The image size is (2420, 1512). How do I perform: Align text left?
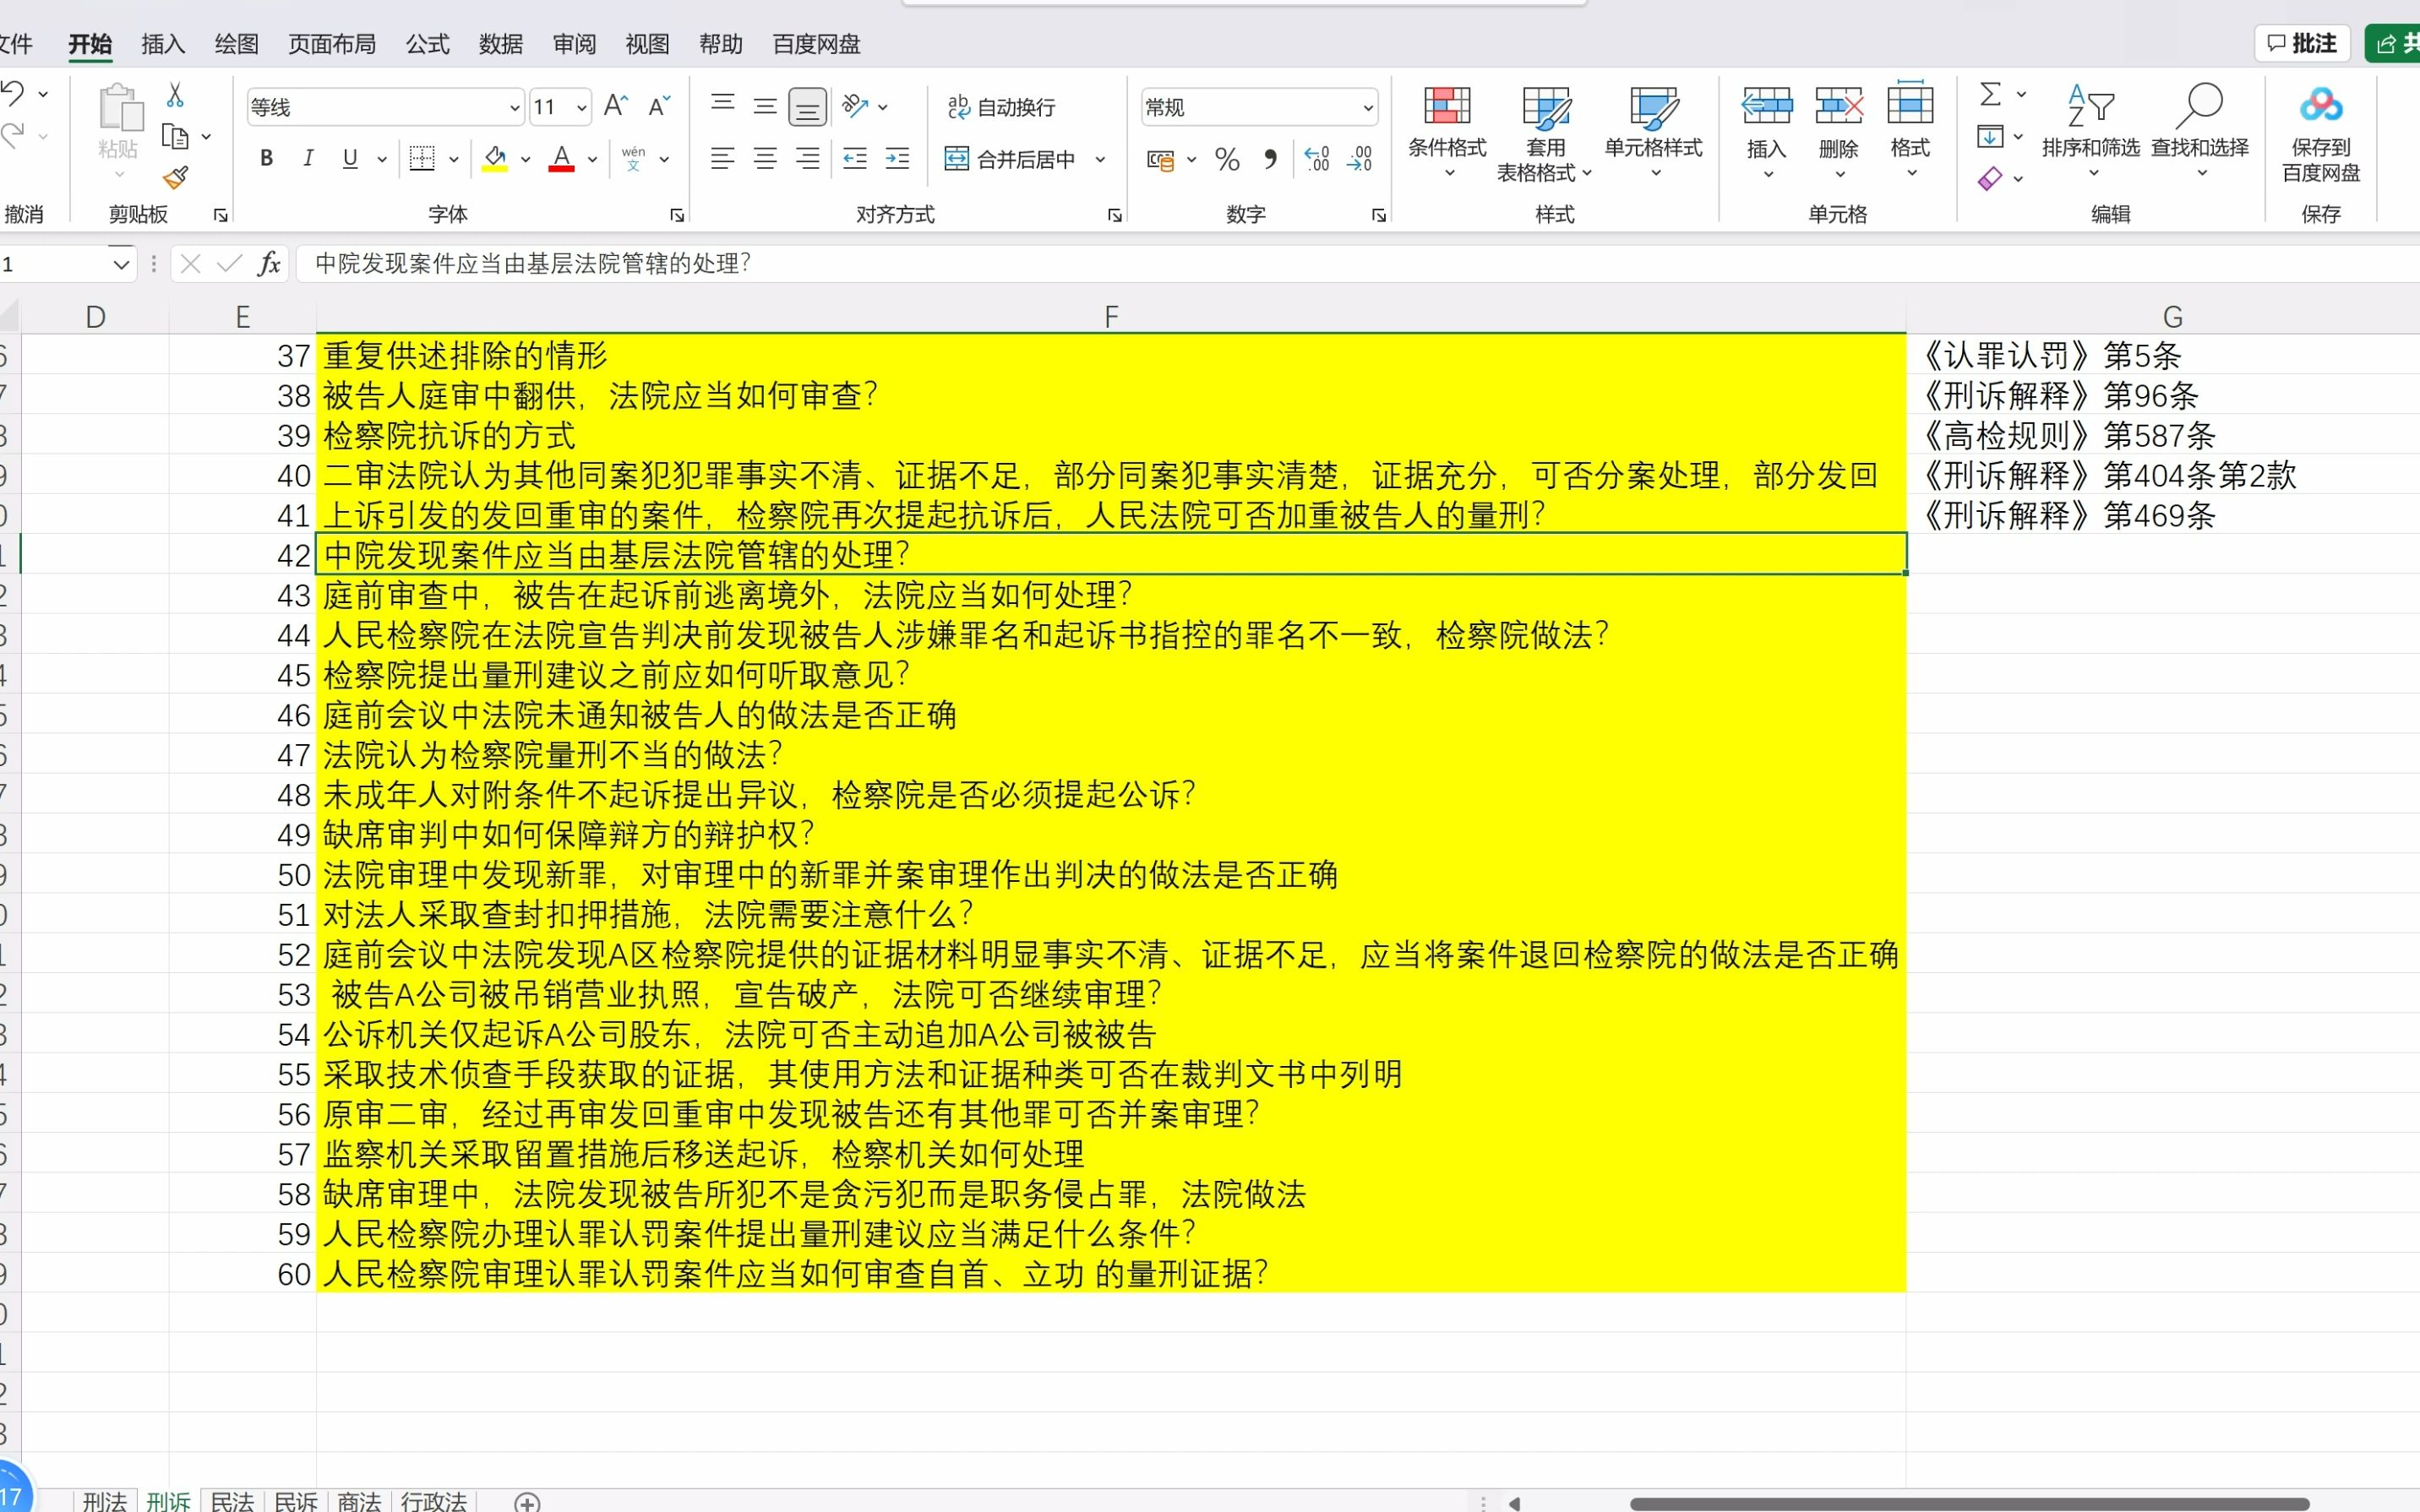tap(722, 158)
